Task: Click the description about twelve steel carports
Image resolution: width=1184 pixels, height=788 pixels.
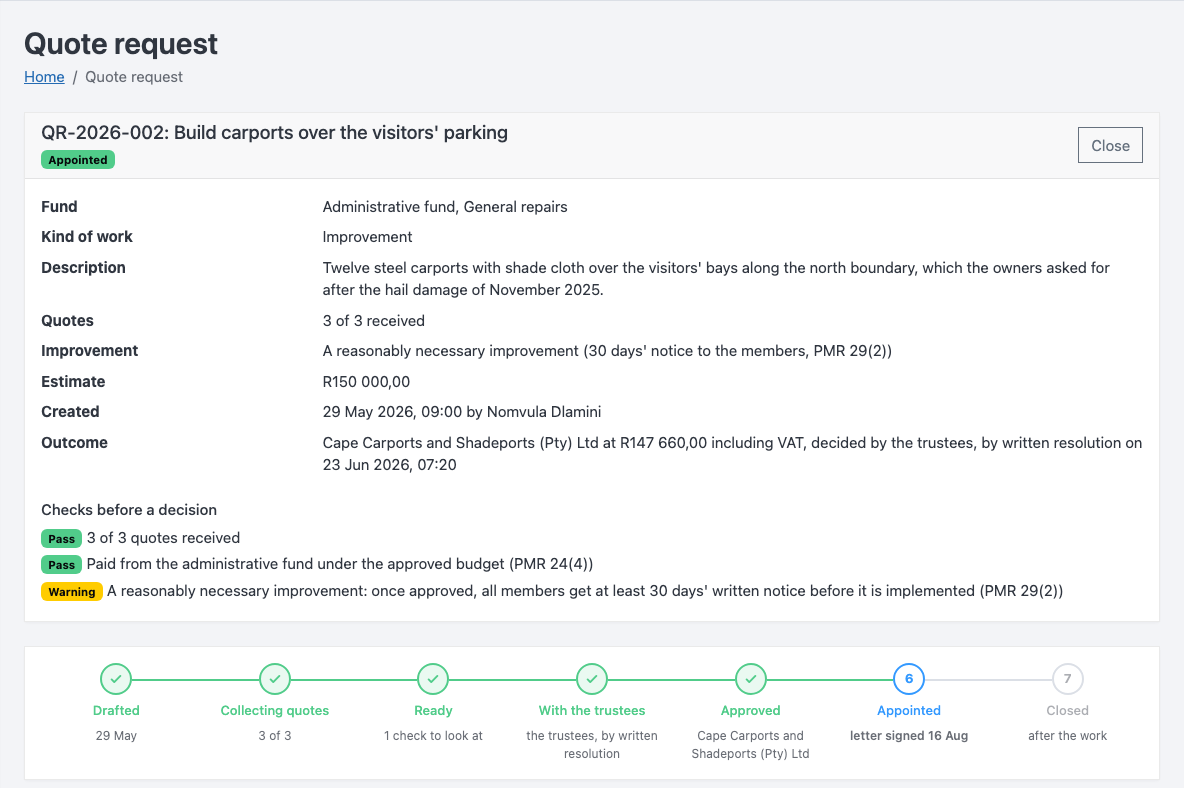Action: coord(716,279)
